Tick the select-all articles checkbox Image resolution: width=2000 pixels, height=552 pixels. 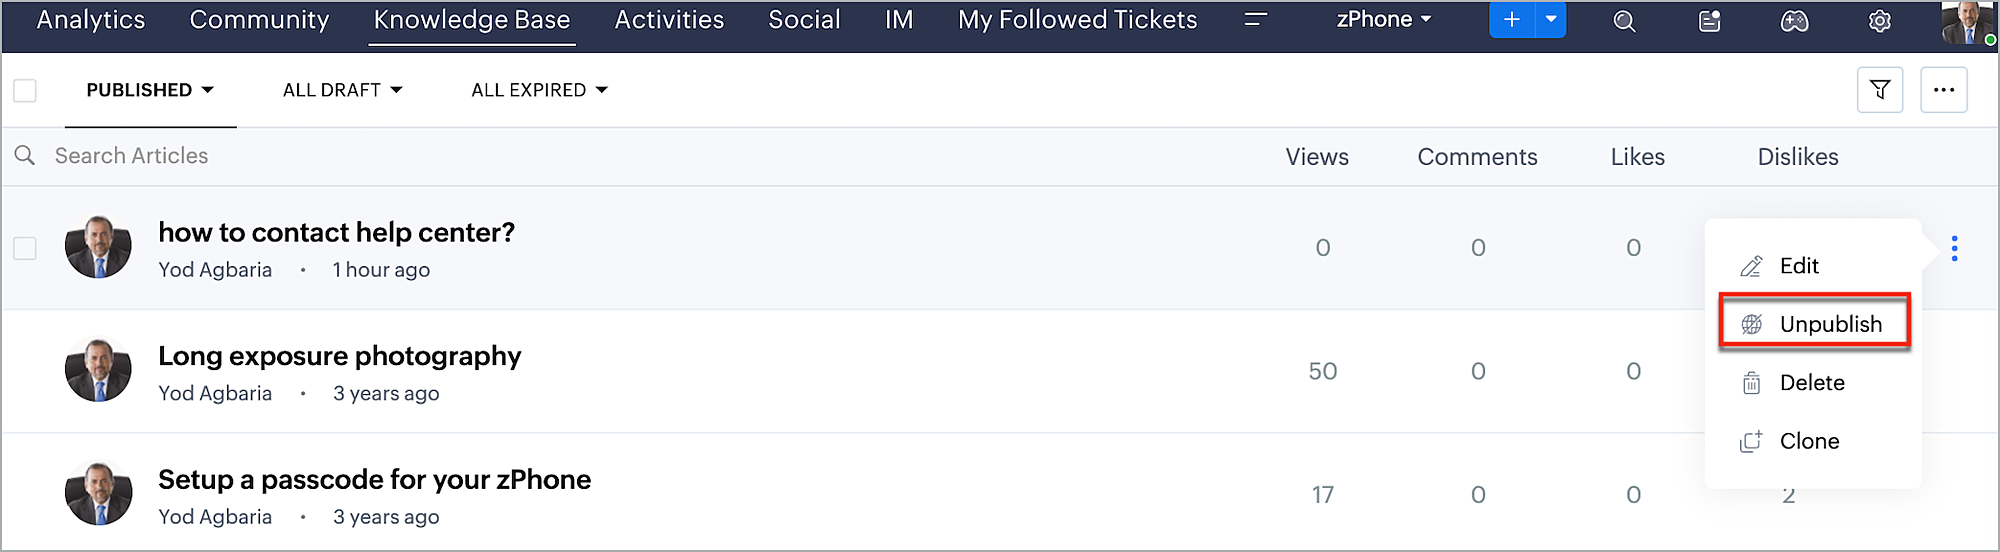(25, 90)
